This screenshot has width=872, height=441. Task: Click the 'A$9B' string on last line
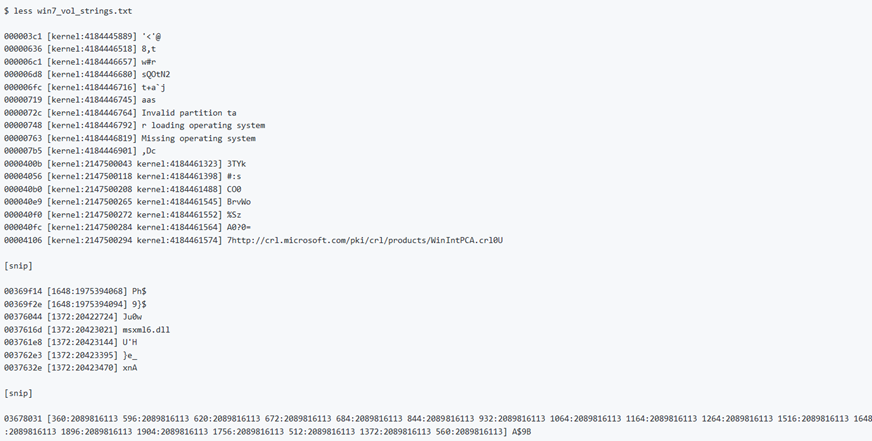coord(522,431)
